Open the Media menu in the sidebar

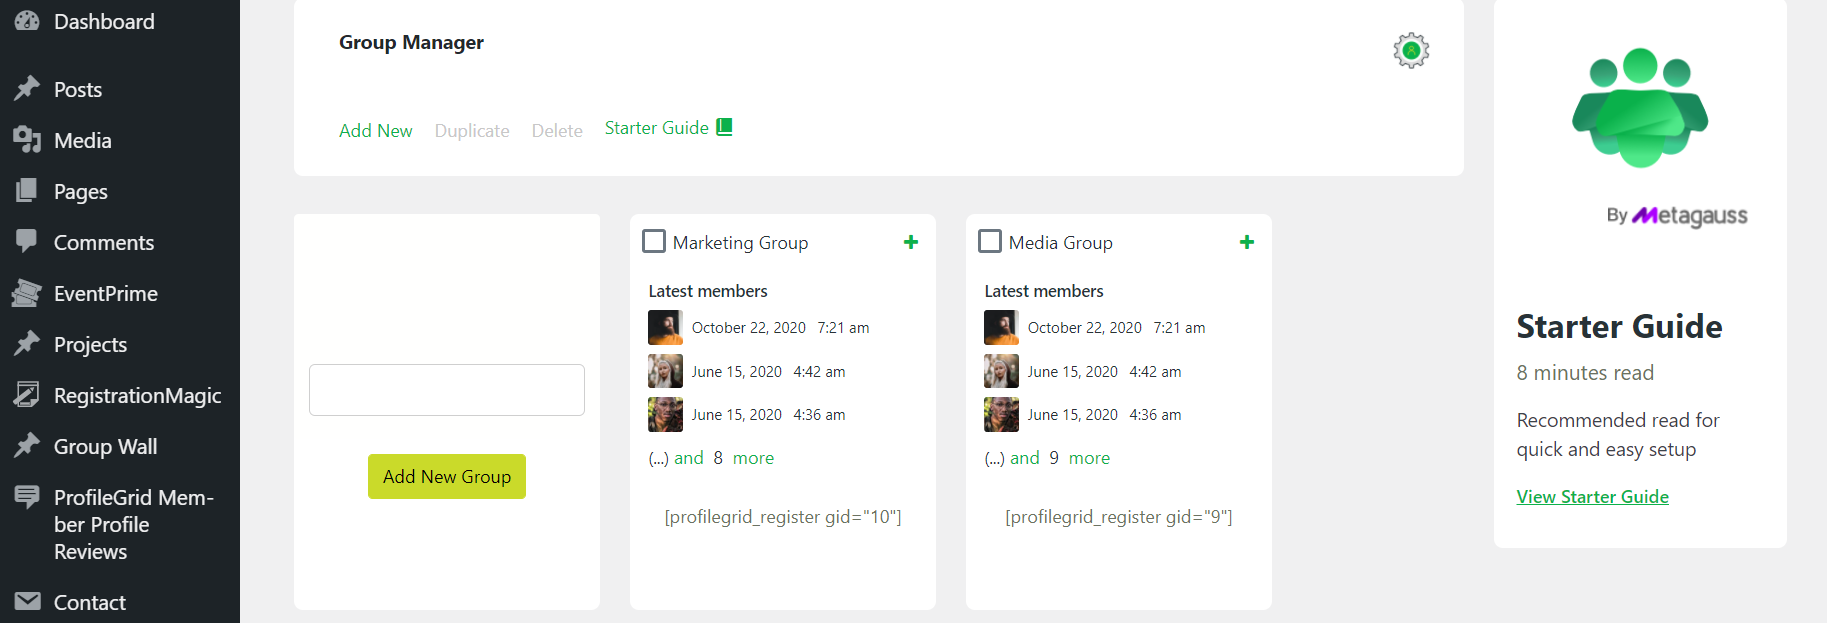82,141
